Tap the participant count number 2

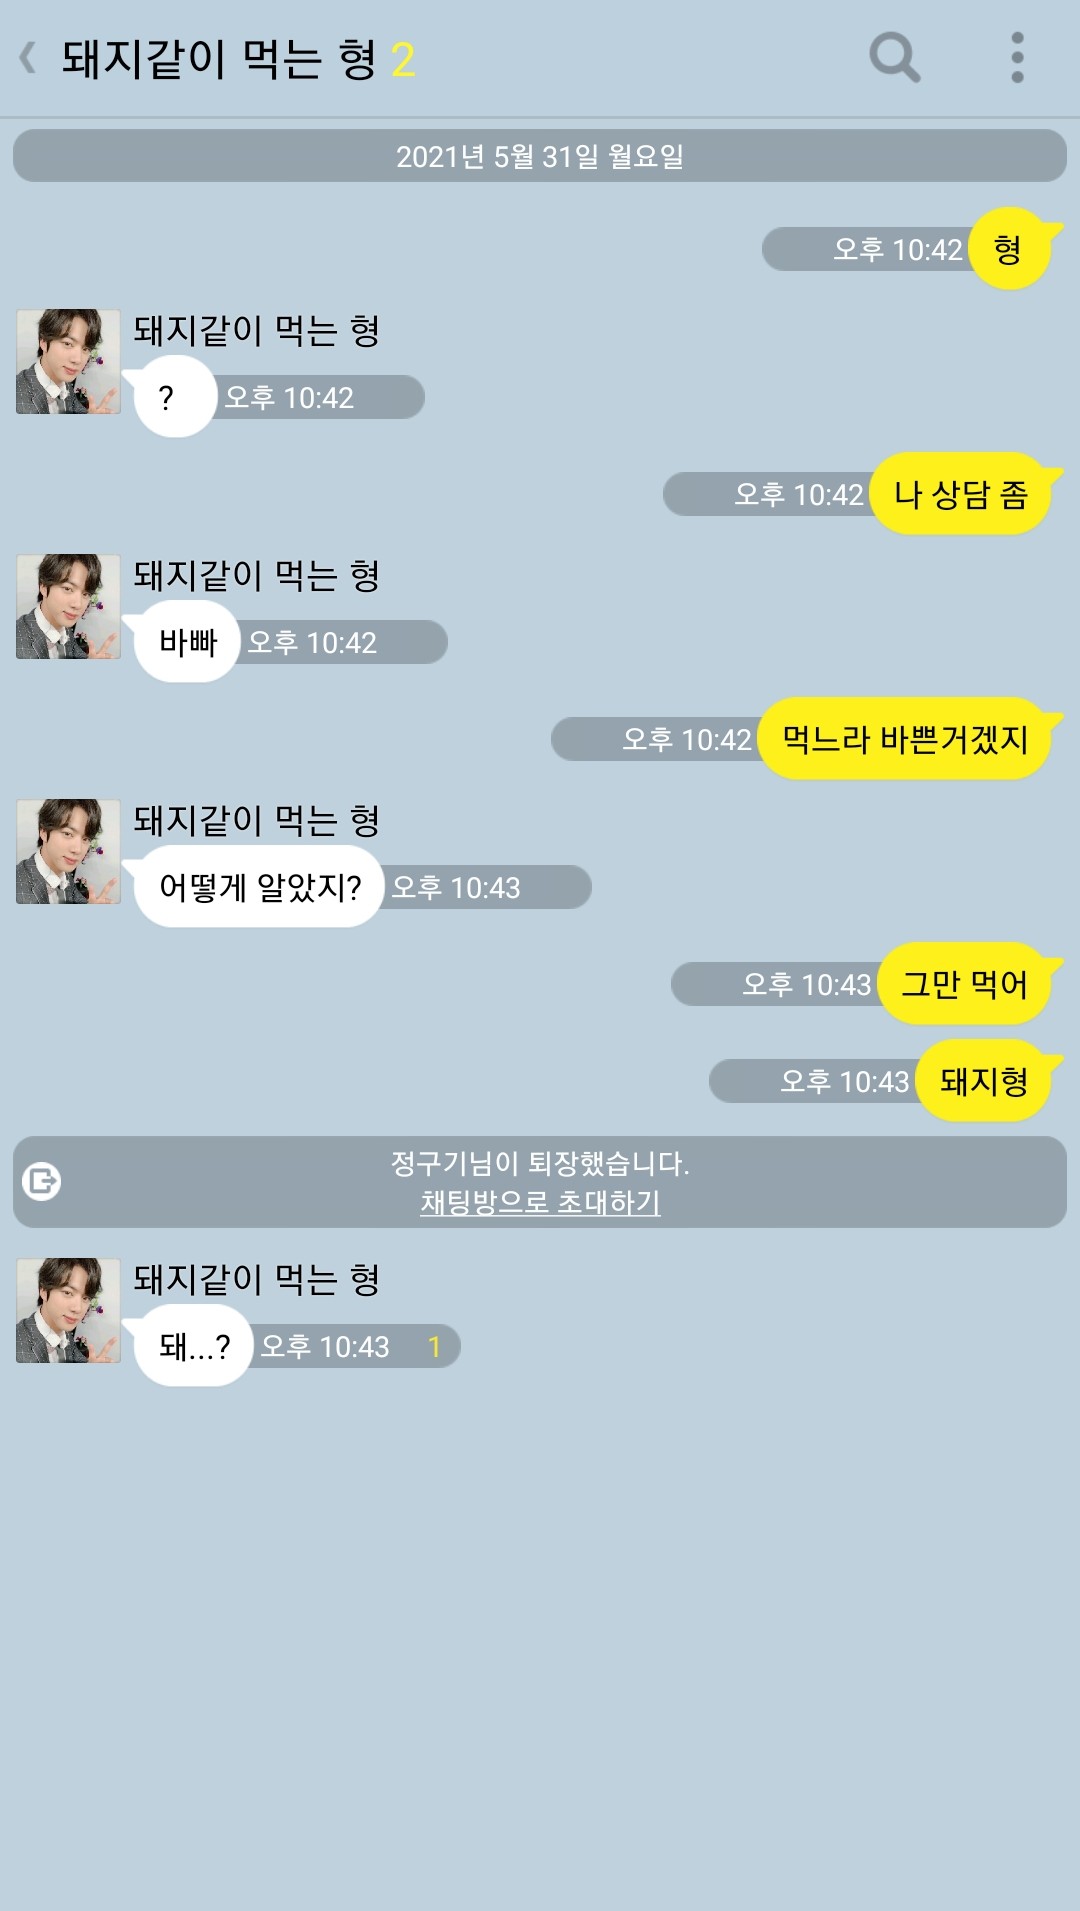(x=403, y=60)
